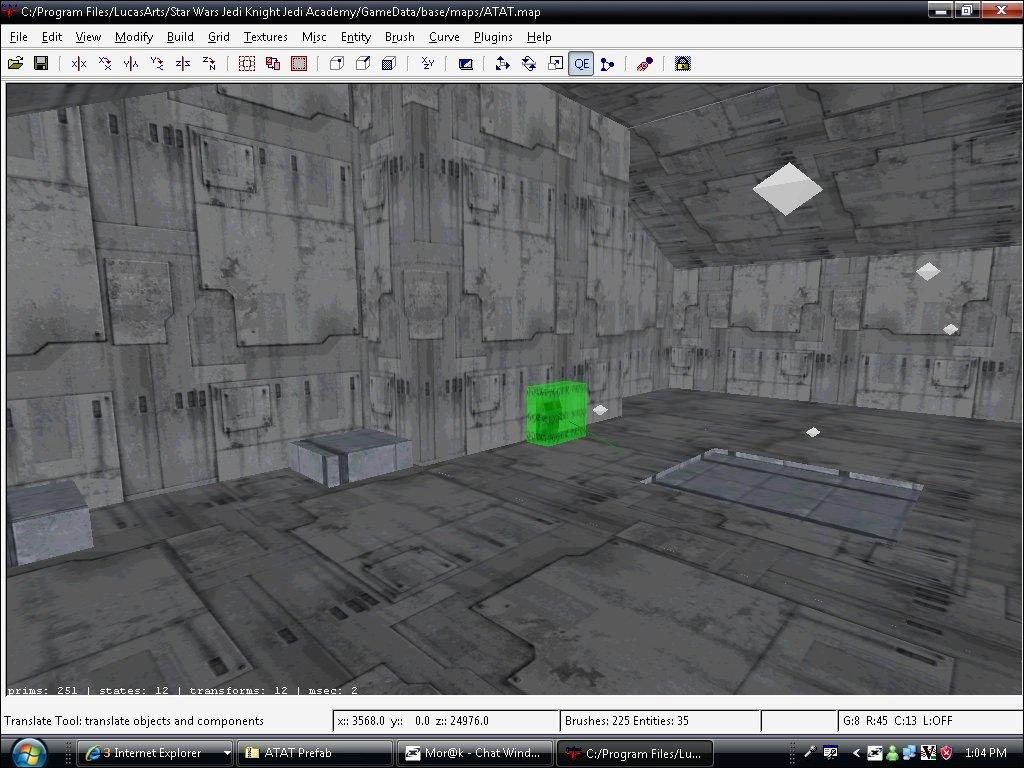Click the Hollow brush icon
Viewport: 1024px width, 768px height.
(299, 64)
